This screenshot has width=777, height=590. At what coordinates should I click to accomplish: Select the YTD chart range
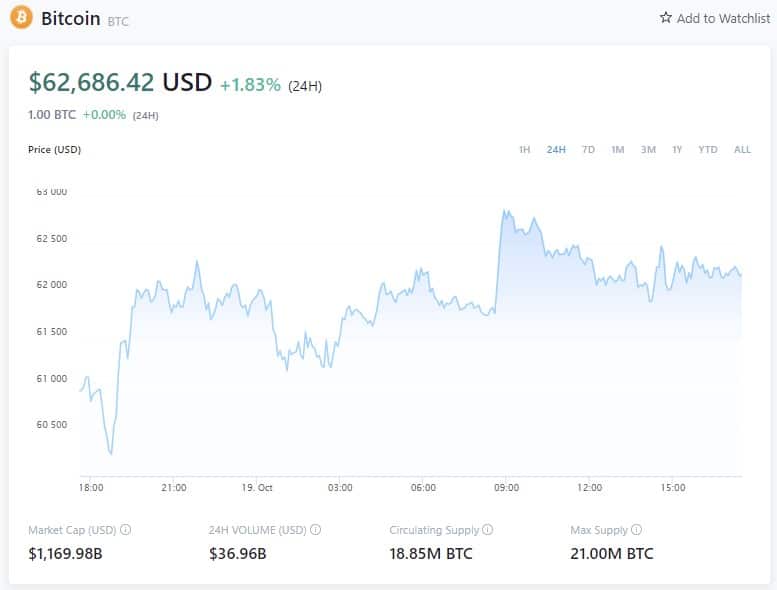[x=708, y=150]
